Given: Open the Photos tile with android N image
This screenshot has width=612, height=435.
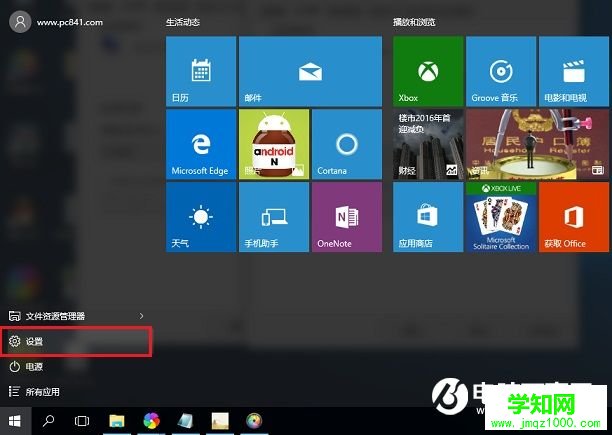Looking at the screenshot, I should 274,144.
